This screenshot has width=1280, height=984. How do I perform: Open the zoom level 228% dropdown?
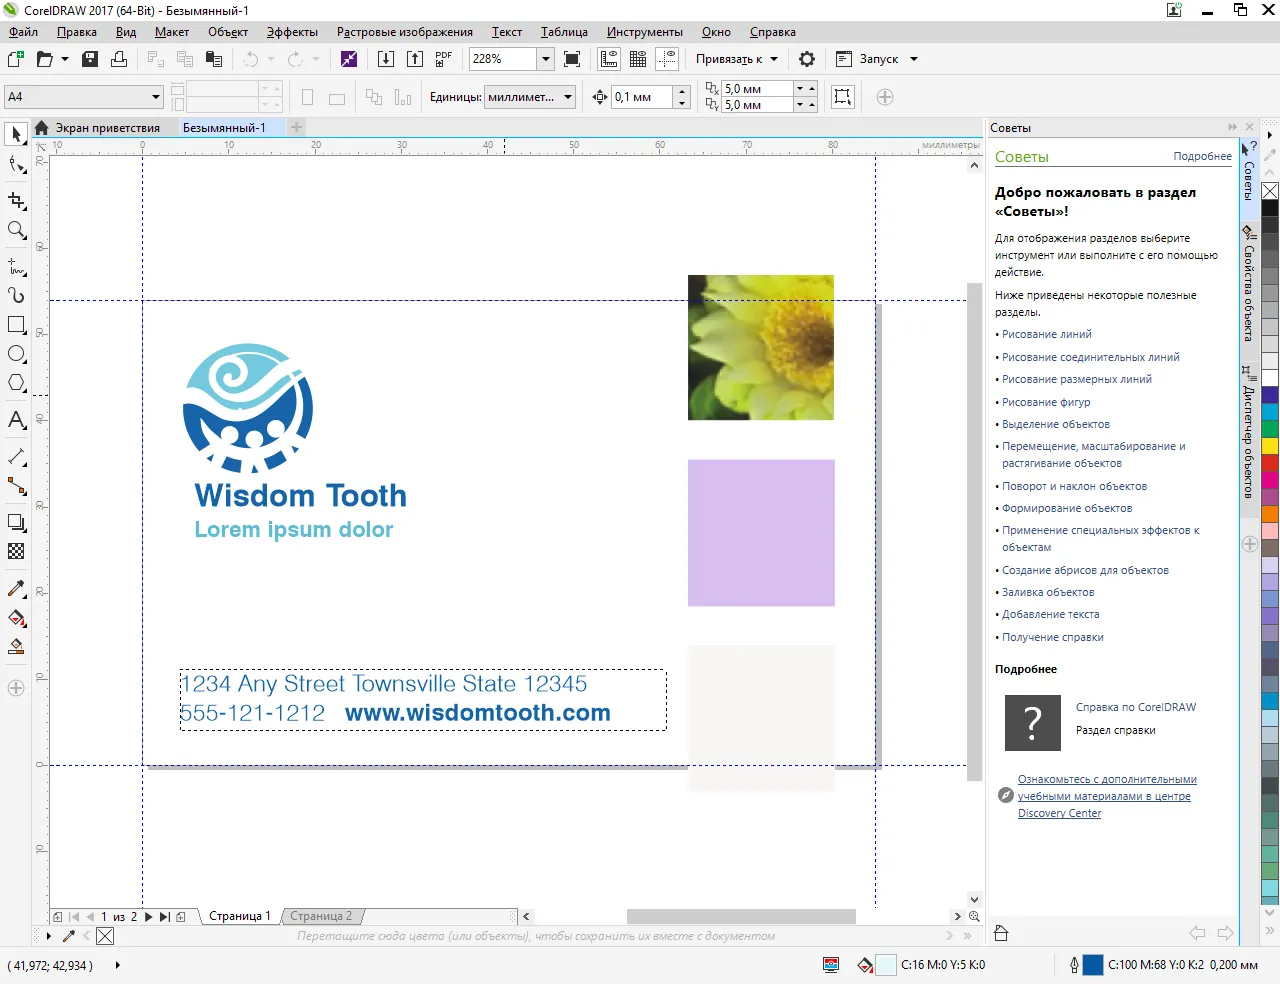click(546, 59)
